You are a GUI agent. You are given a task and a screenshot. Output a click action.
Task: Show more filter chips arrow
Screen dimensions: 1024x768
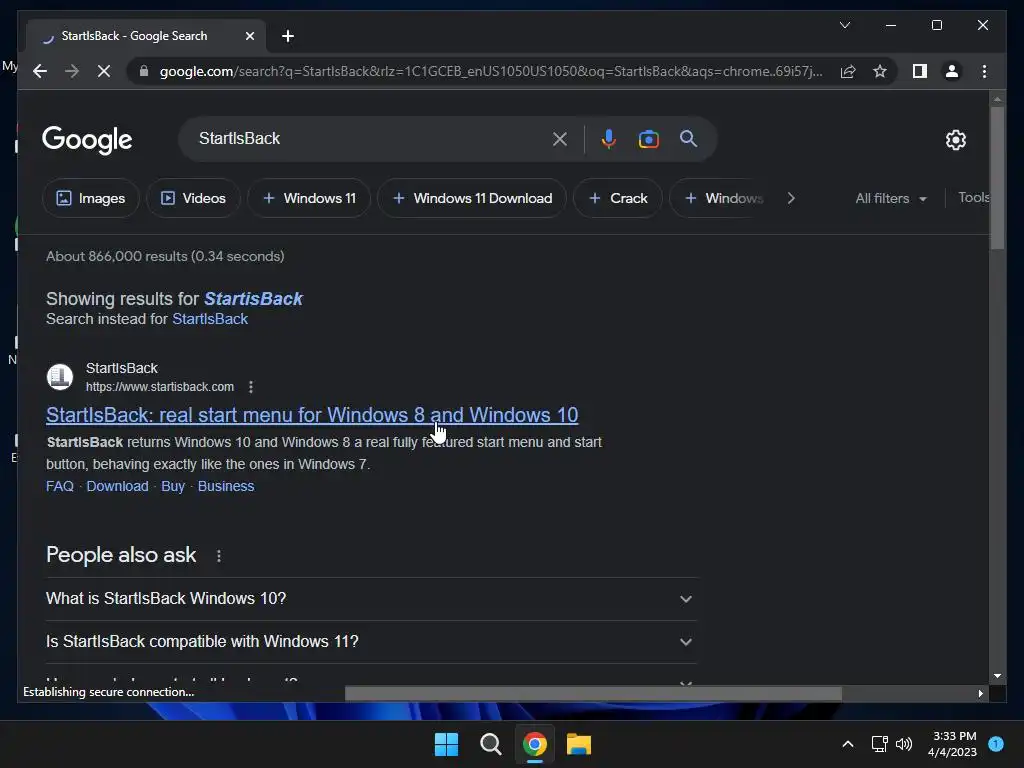pos(791,198)
